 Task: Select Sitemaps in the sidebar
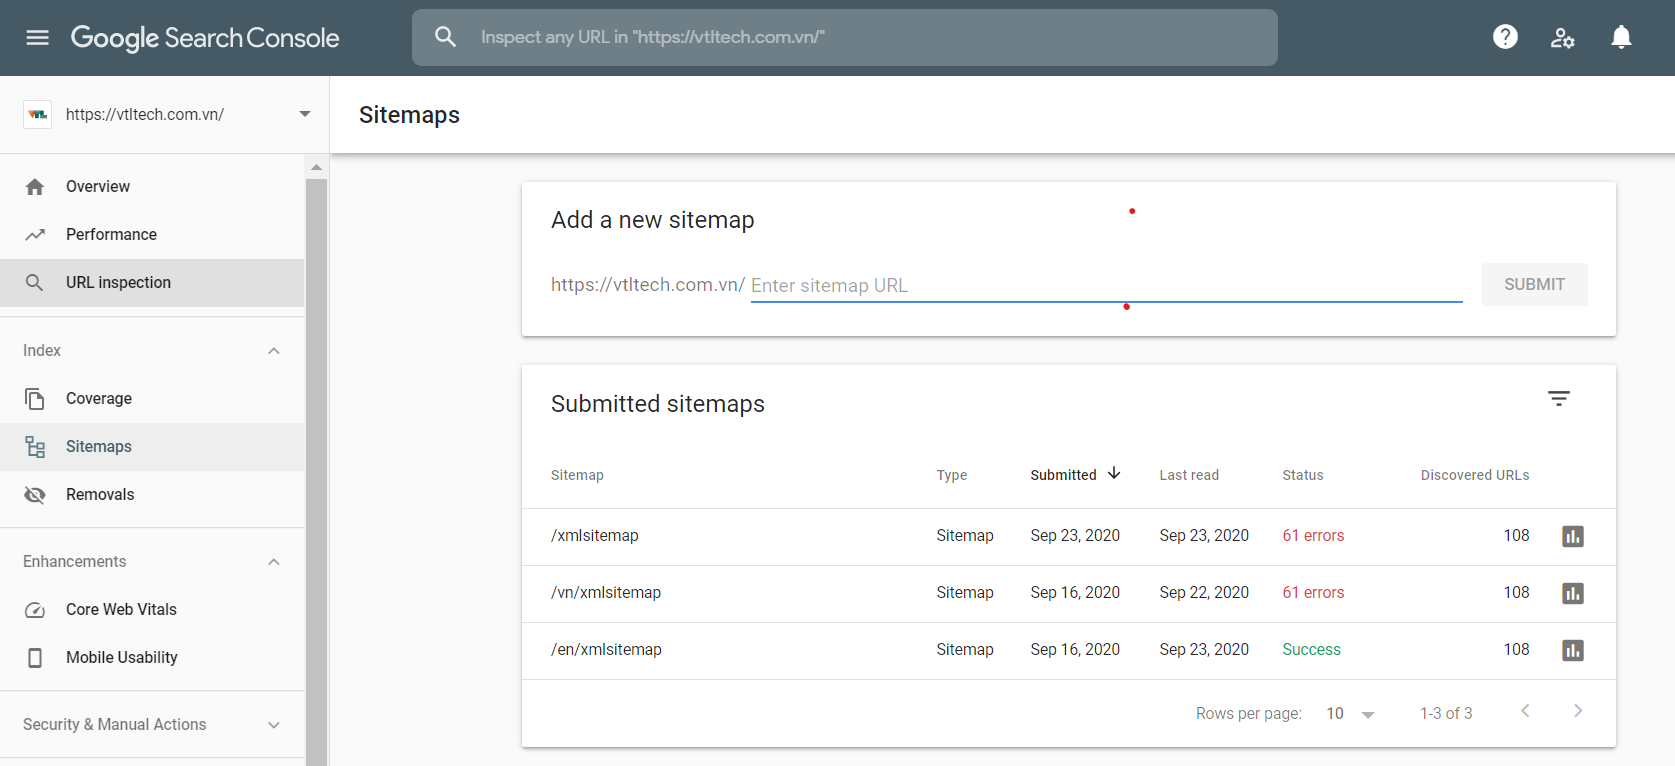point(152,447)
